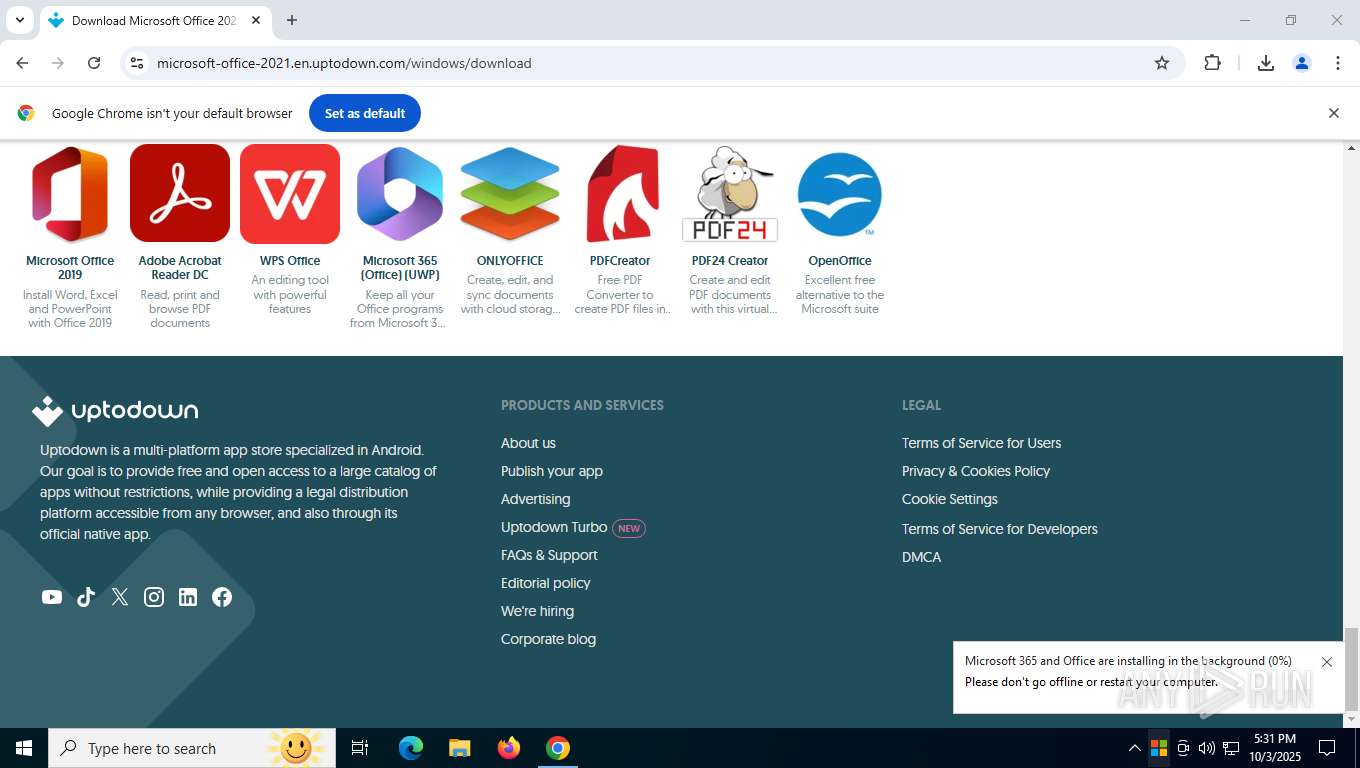Click the Uptodown logo in footer
The width and height of the screenshot is (1360, 768).
pyautogui.click(x=115, y=411)
